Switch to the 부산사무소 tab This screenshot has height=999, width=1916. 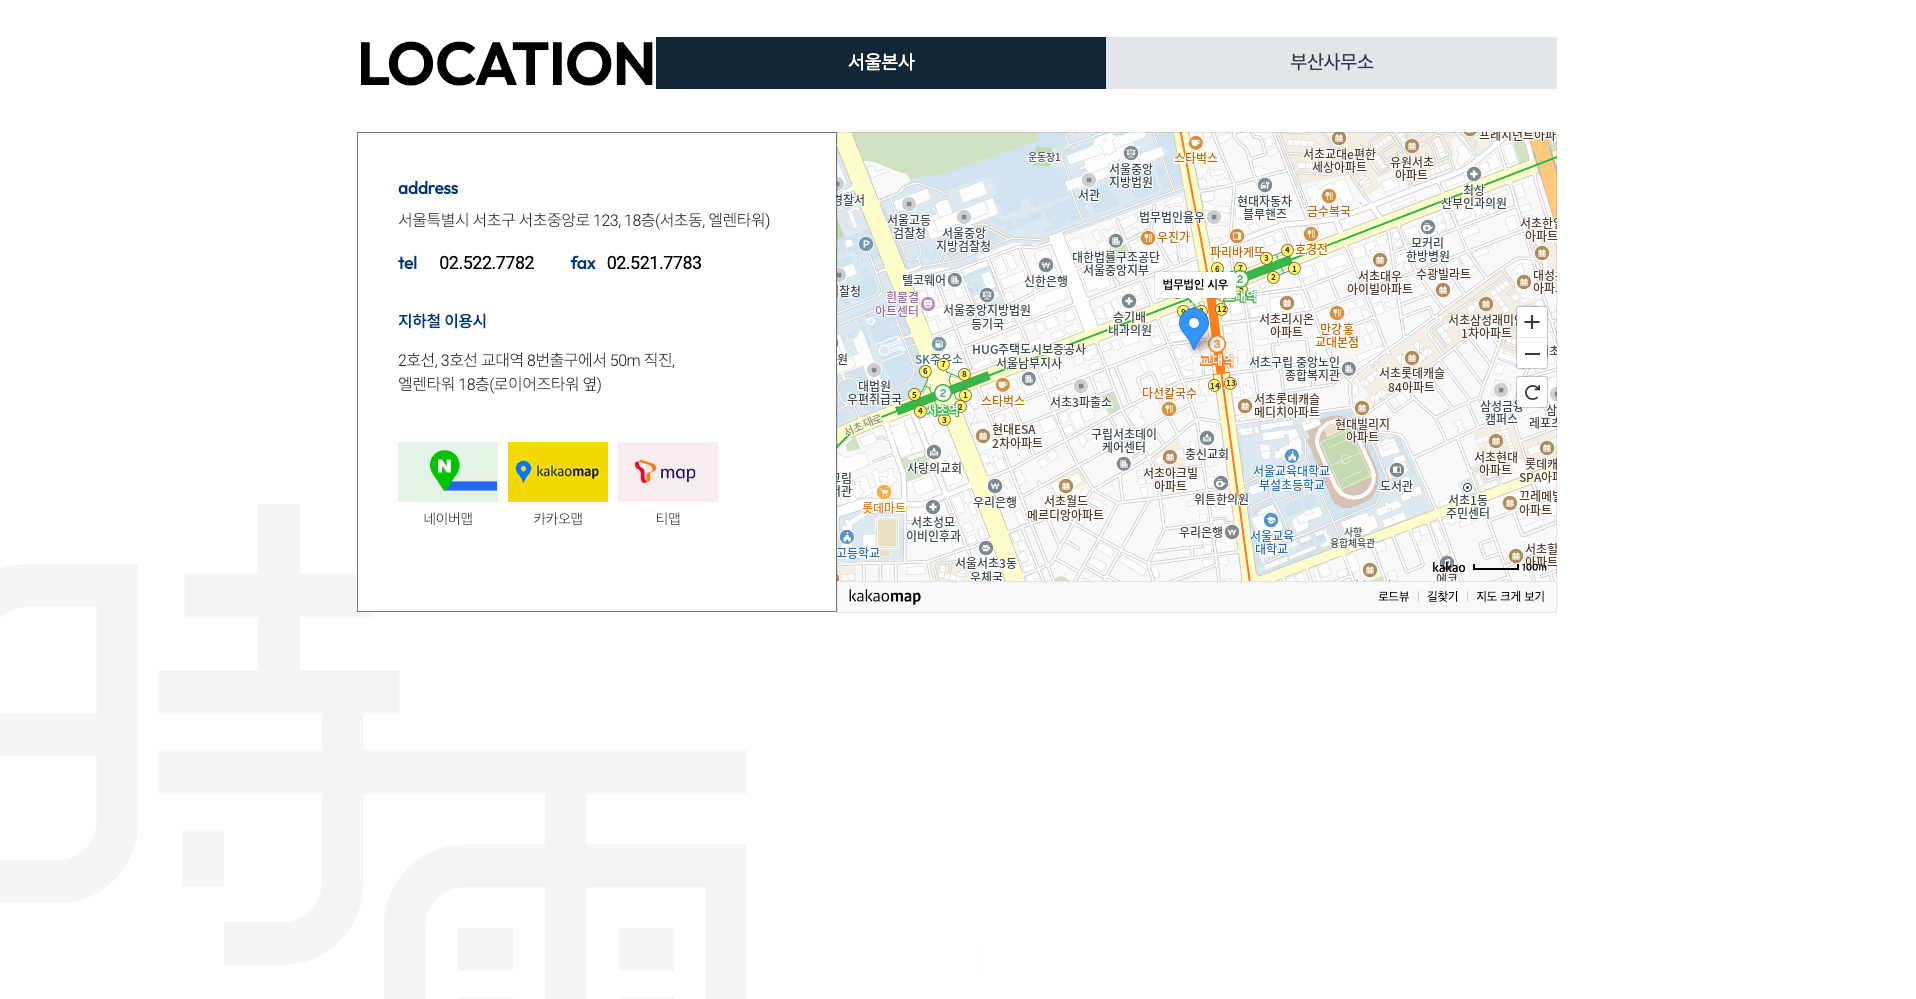pos(1331,62)
